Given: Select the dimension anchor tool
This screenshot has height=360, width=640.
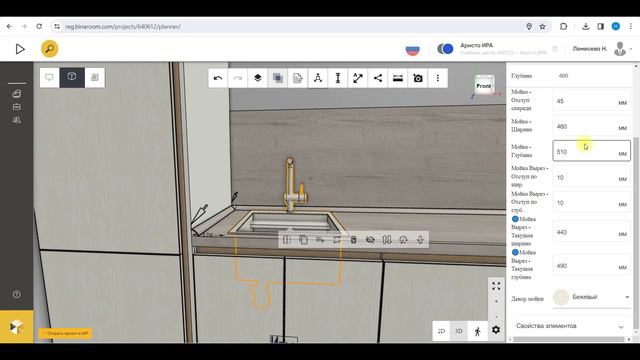Looking at the screenshot, I should pos(318,78).
